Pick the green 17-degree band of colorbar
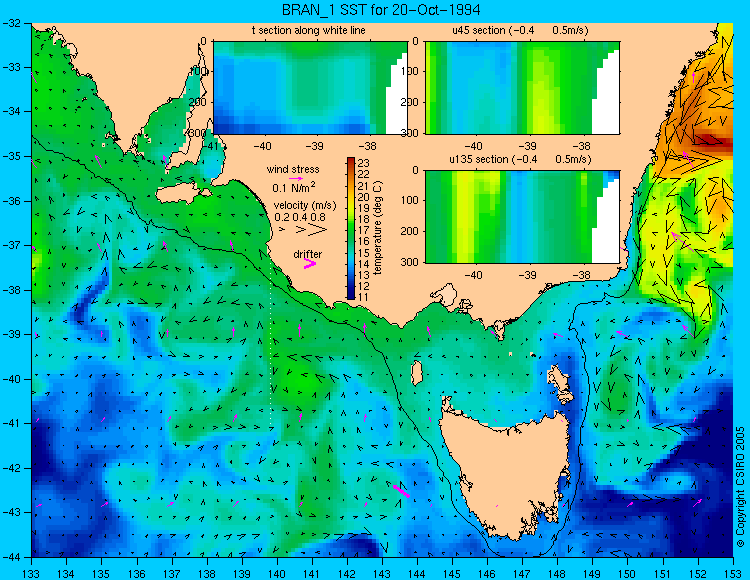Viewport: 750px width, 580px height. click(x=351, y=230)
